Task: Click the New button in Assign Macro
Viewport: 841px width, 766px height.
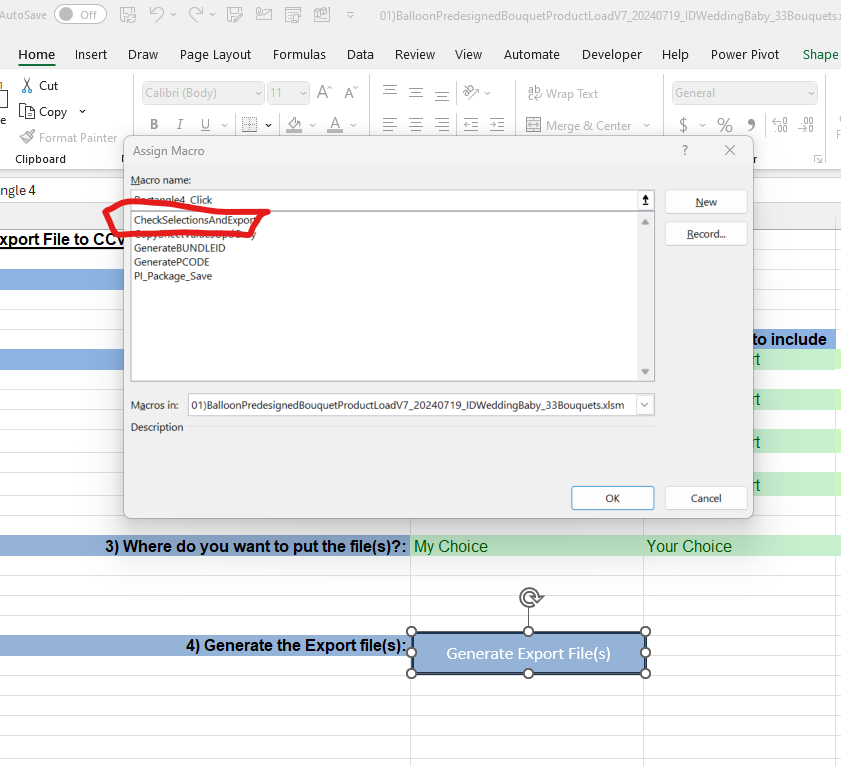Action: pos(705,201)
